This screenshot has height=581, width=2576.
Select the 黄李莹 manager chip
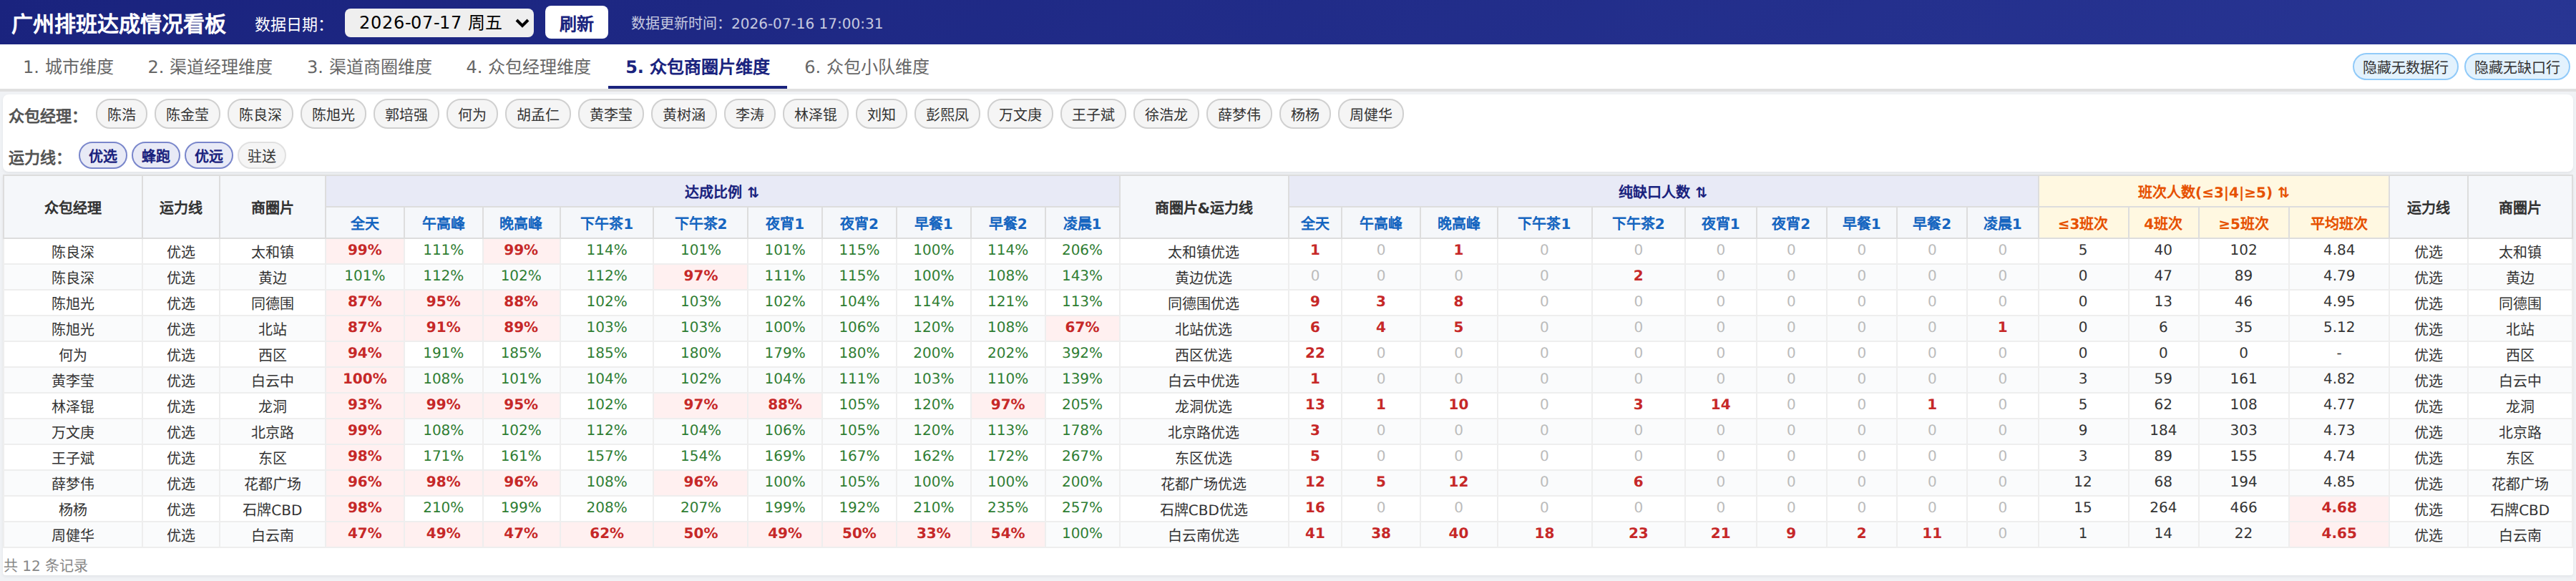[x=611, y=114]
